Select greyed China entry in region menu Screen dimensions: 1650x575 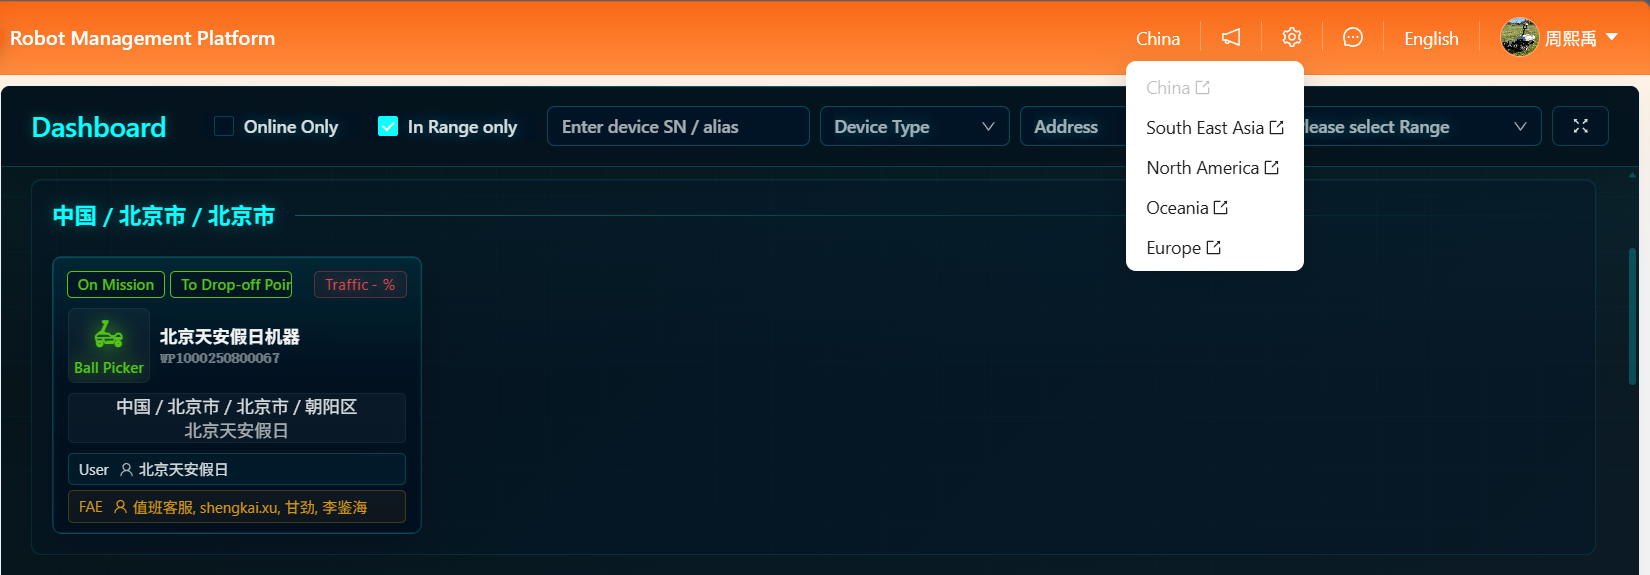[1215, 87]
